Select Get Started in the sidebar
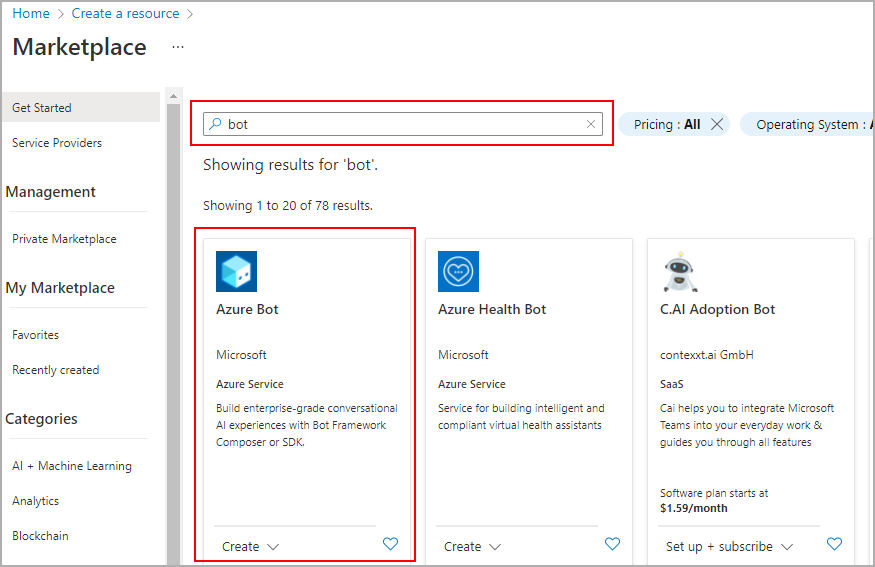Screen dimensions: 875x567 [42, 108]
